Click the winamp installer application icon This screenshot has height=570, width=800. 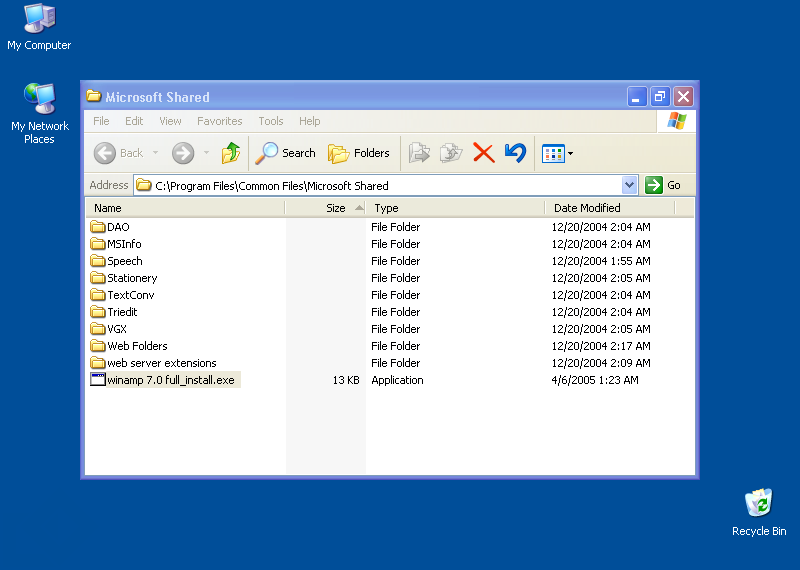pos(97,380)
